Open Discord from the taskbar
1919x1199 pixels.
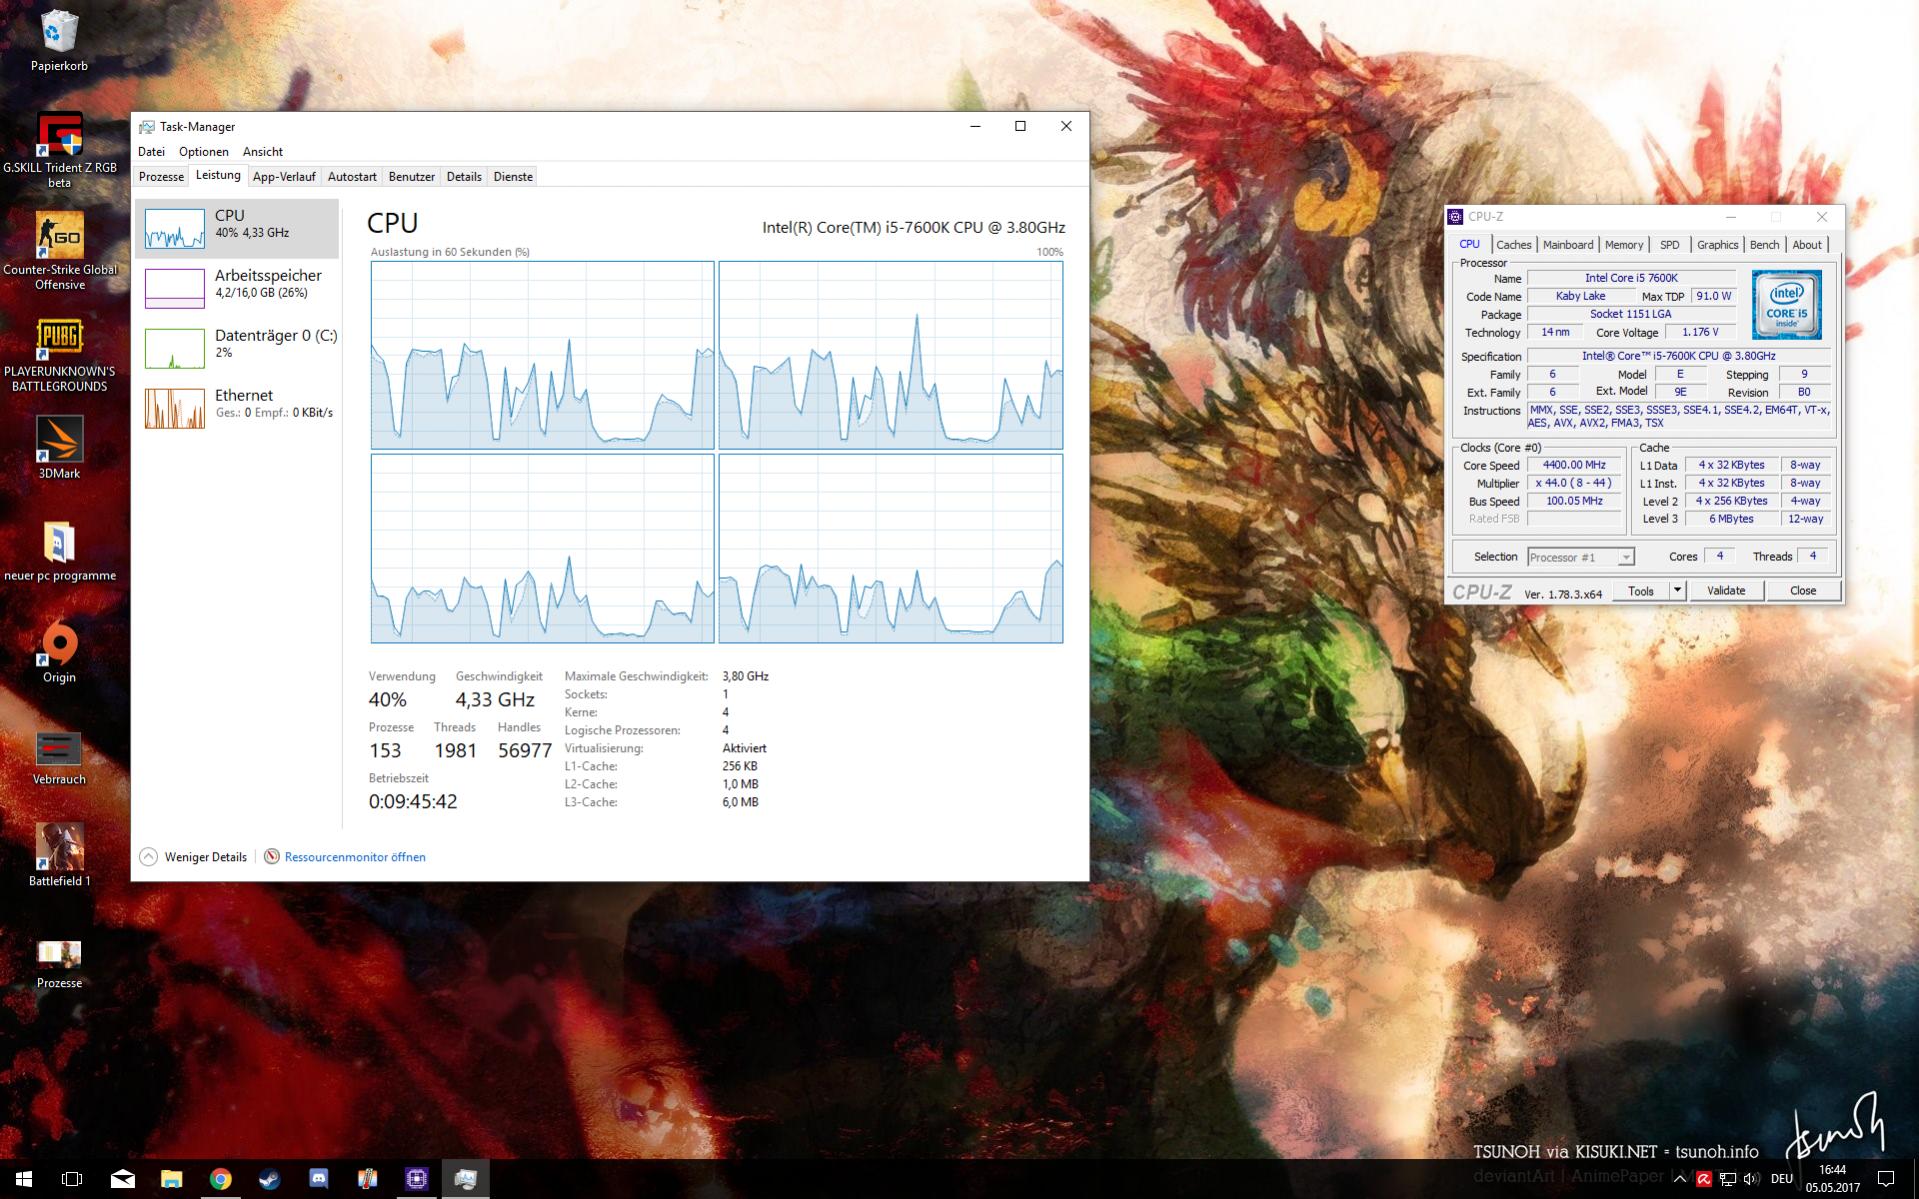click(x=318, y=1179)
